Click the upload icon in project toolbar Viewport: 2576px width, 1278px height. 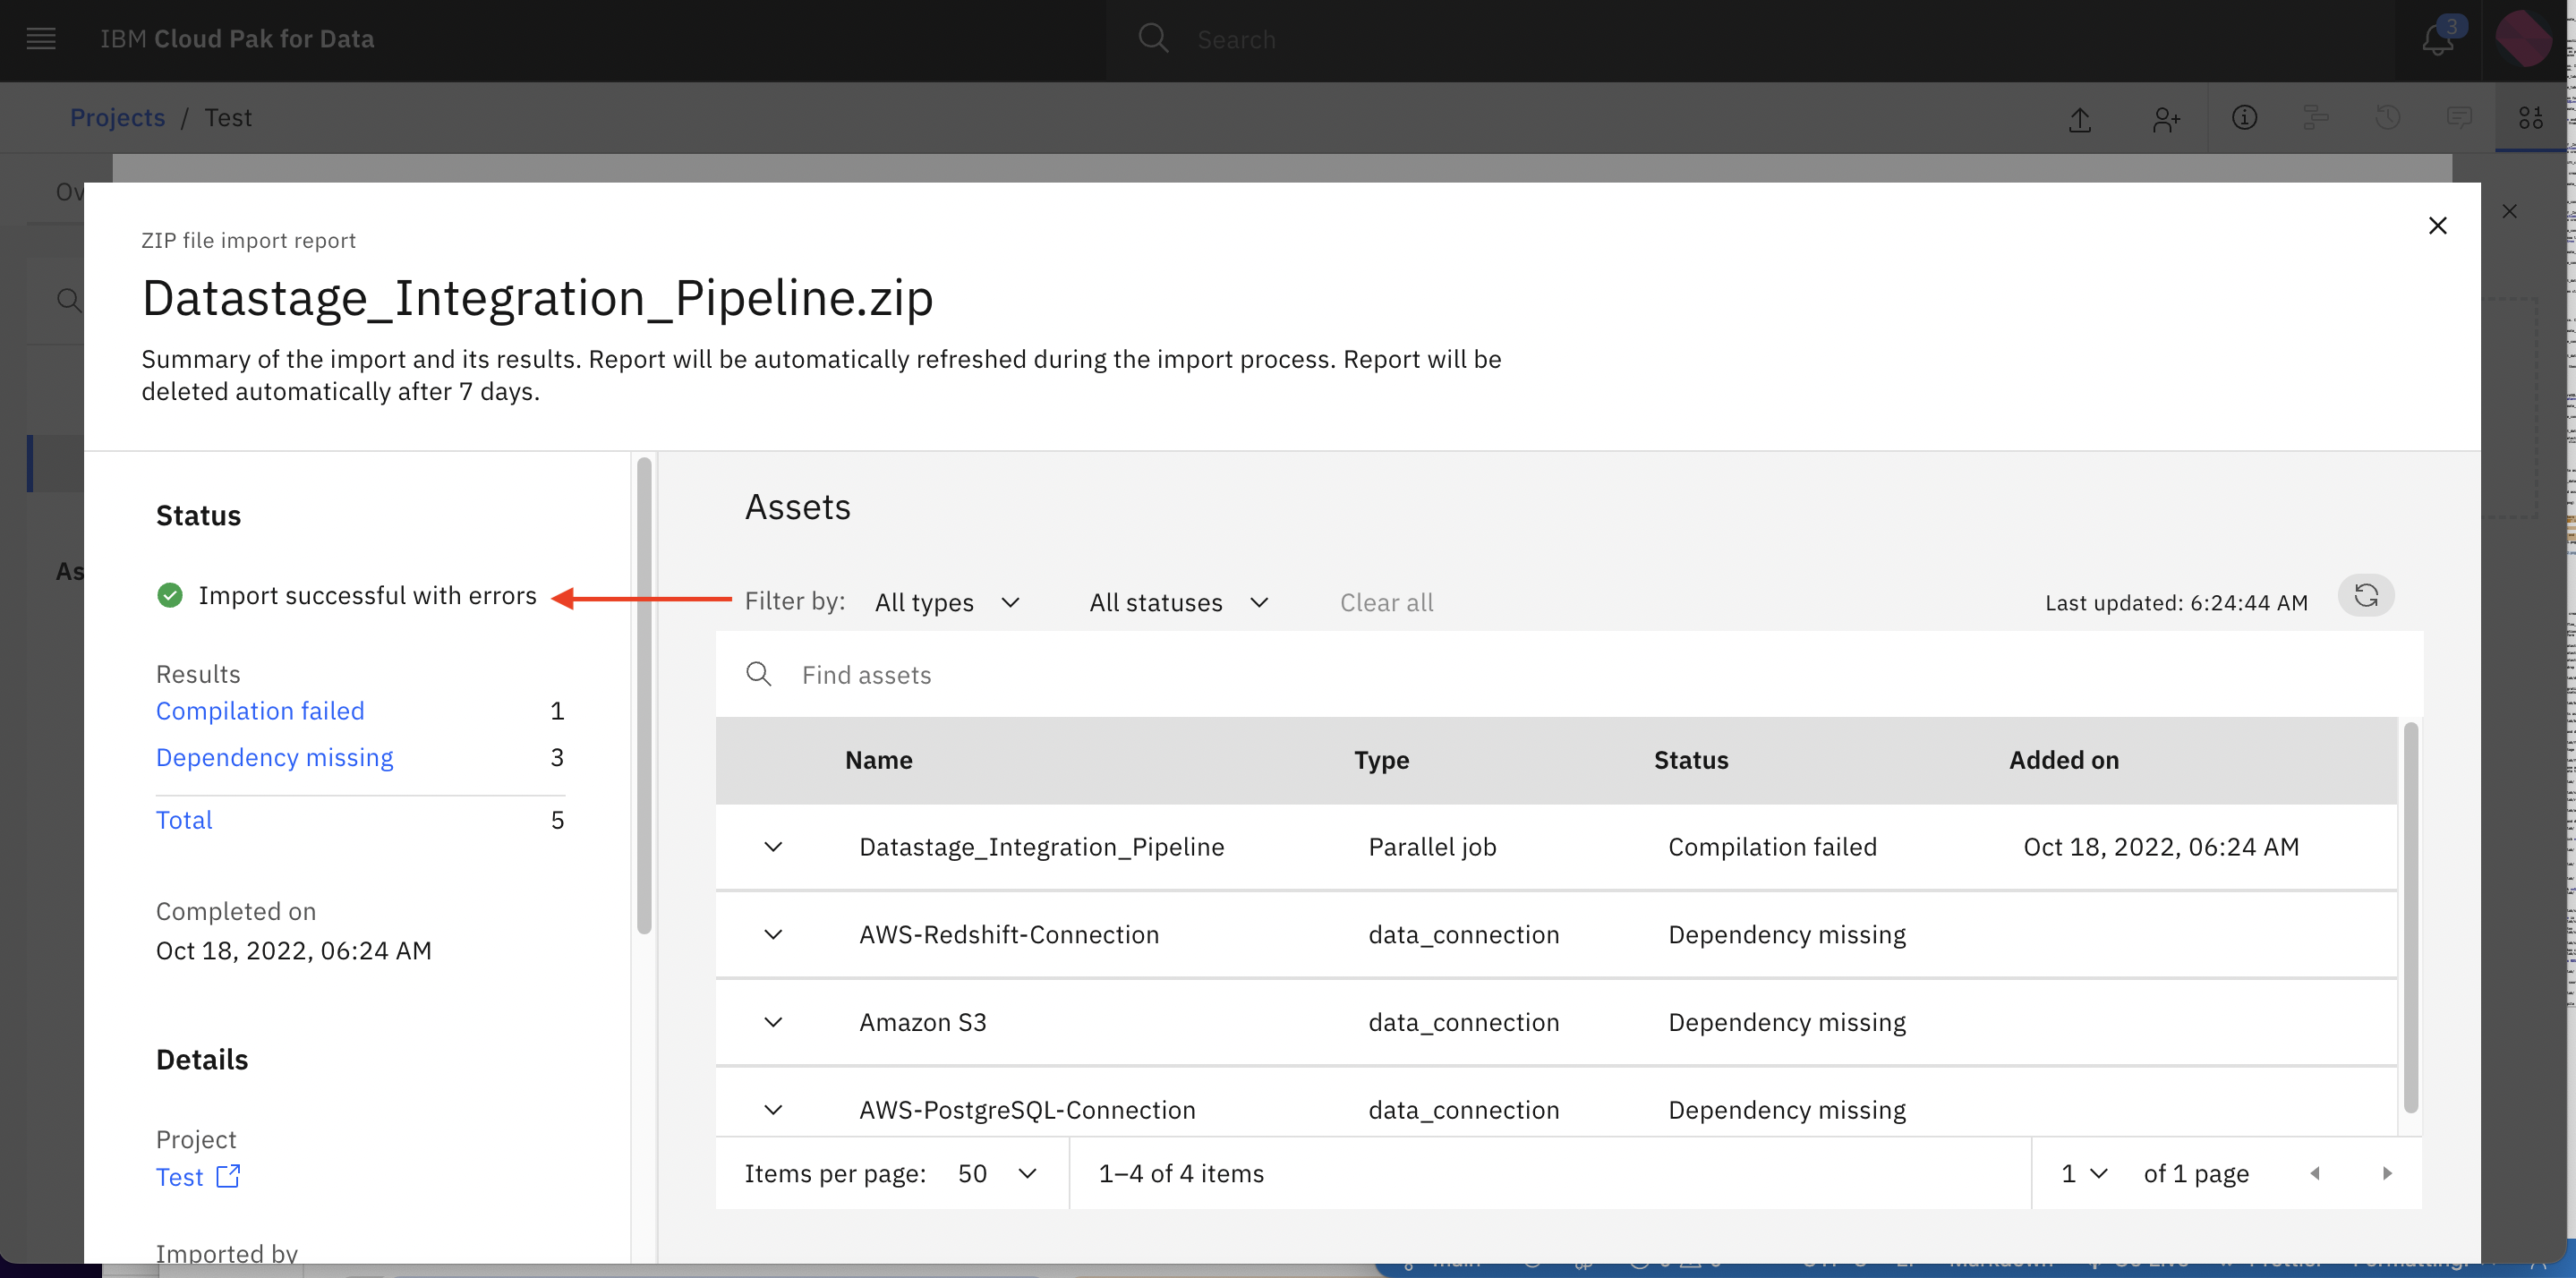coord(2080,119)
